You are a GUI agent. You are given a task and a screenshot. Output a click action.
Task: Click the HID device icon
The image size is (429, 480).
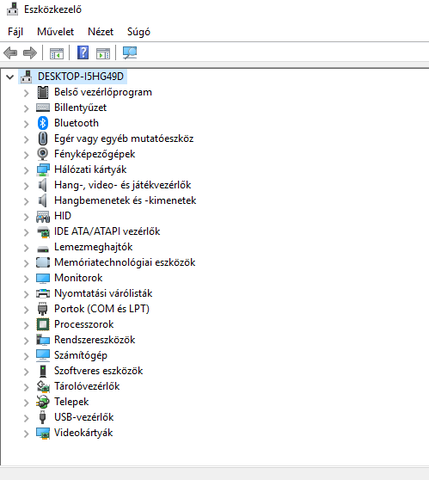43,216
